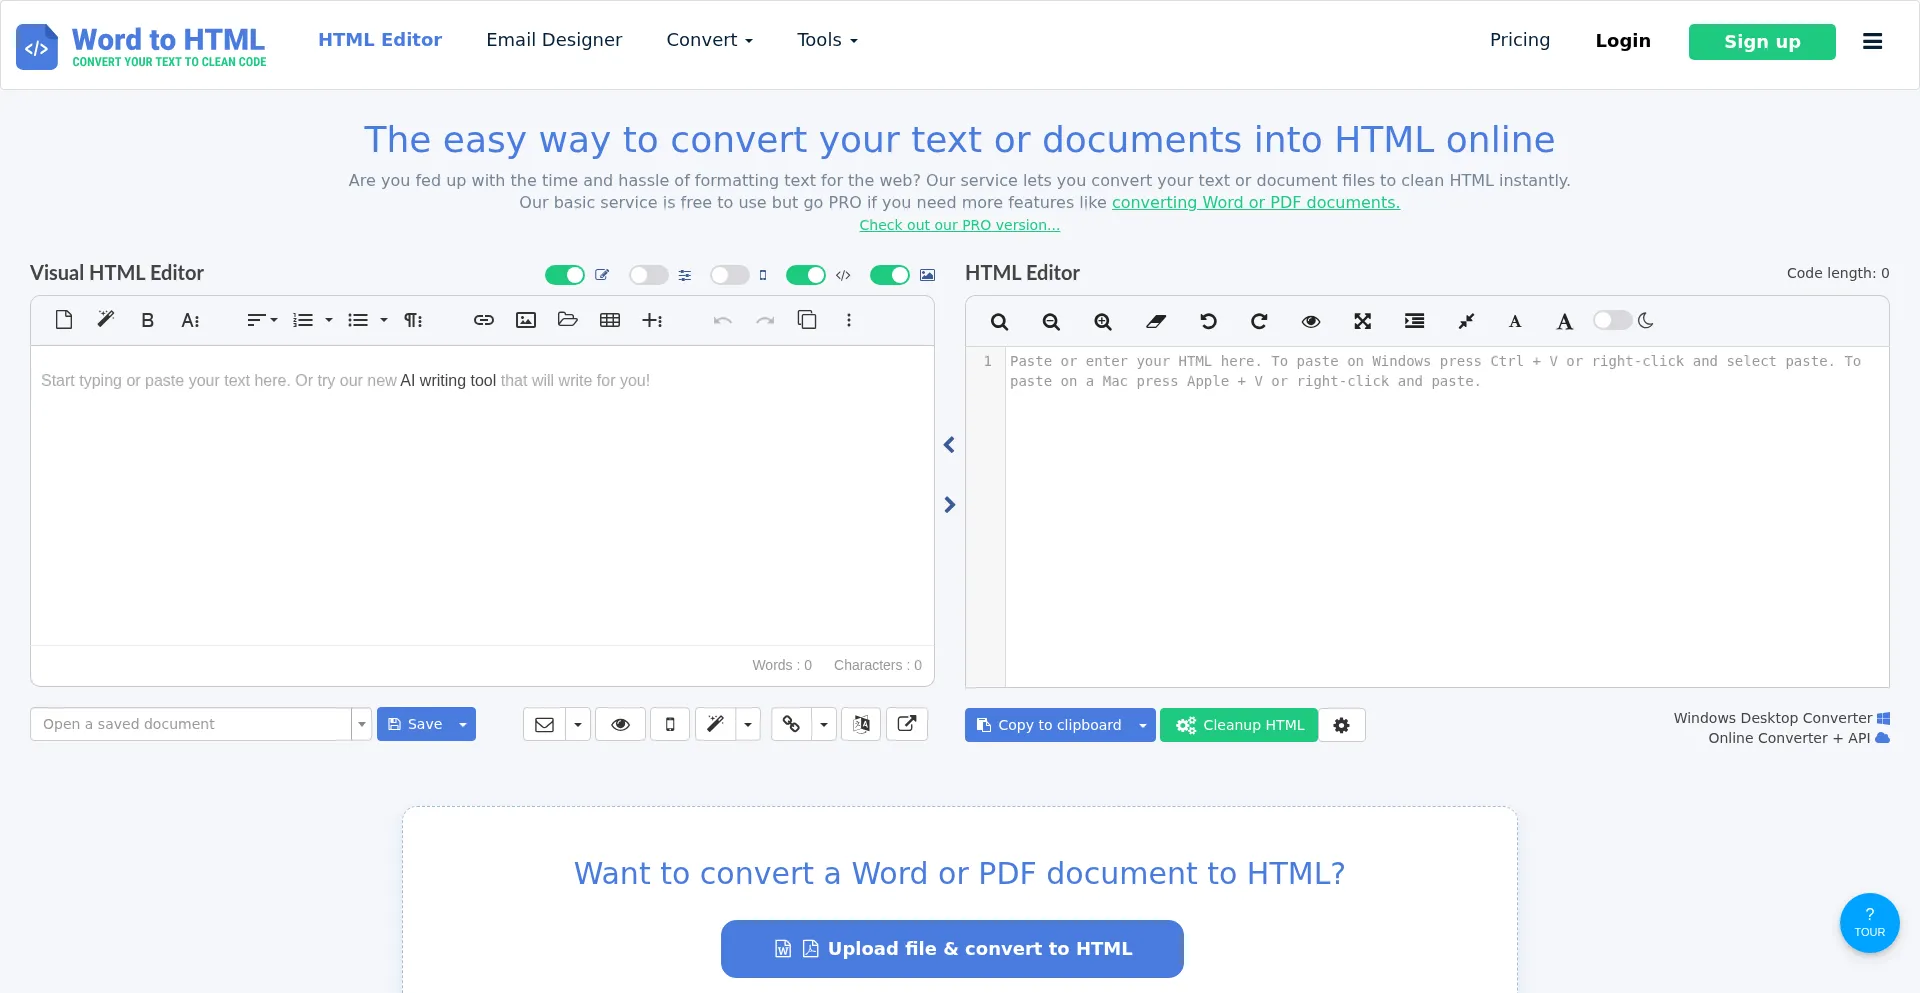The image size is (1920, 993).
Task: Zoom out in the HTML Editor
Action: [1051, 322]
